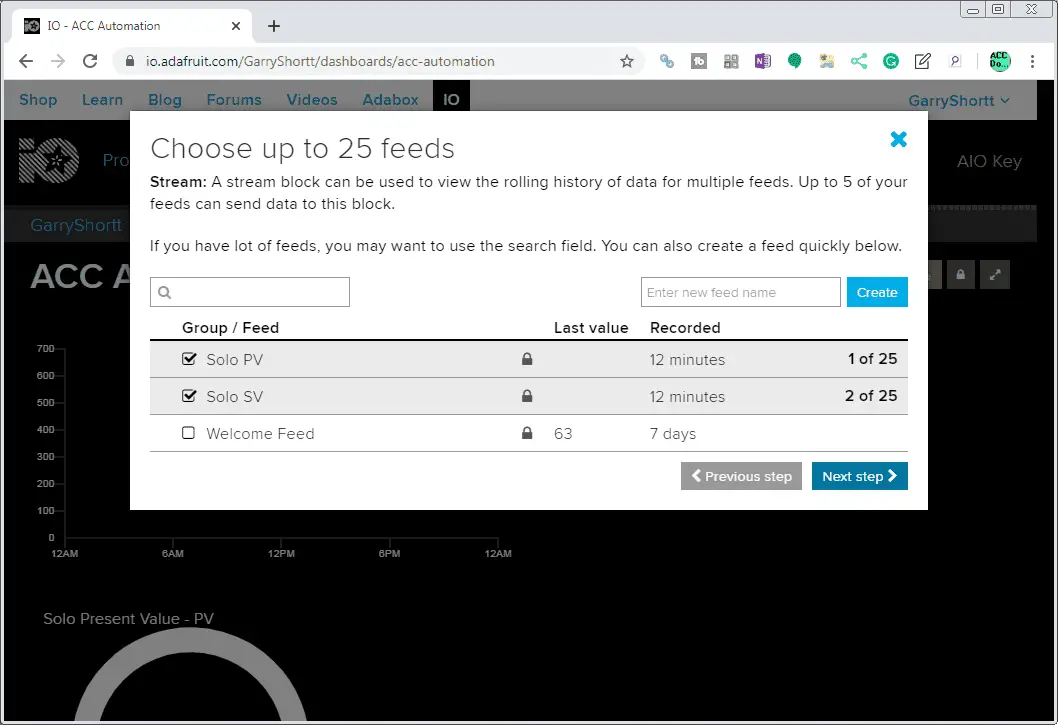Uncheck the Solo SV feed checkbox
Viewport: 1058px width, 725px height.
point(189,396)
